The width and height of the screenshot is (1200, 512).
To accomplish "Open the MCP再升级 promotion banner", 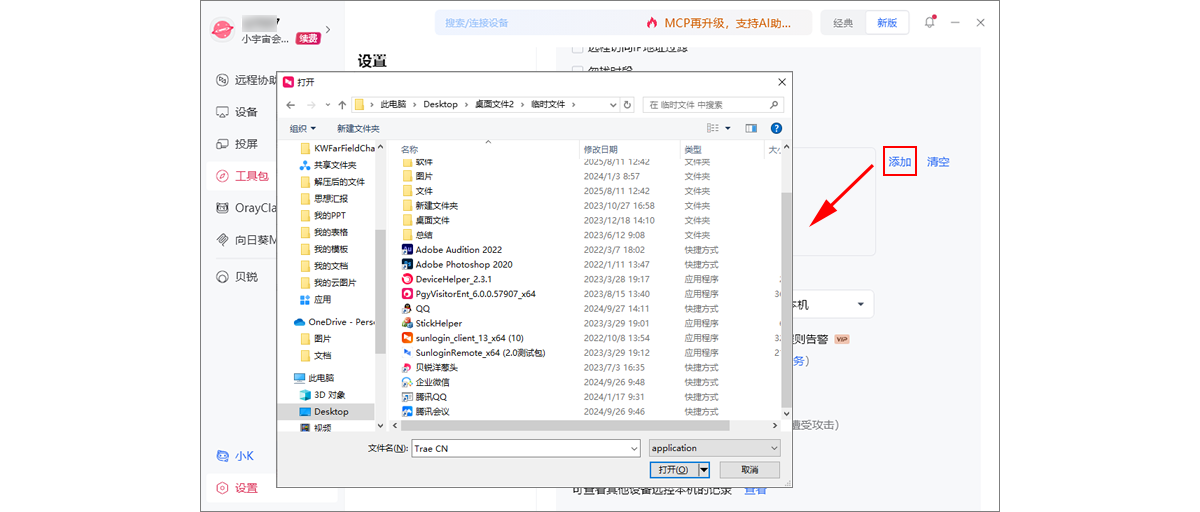I will (x=720, y=23).
